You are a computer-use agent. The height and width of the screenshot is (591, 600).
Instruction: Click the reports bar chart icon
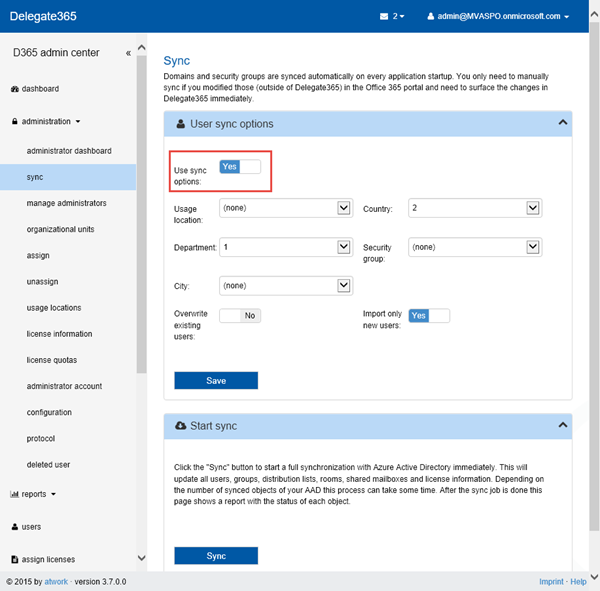click(14, 494)
